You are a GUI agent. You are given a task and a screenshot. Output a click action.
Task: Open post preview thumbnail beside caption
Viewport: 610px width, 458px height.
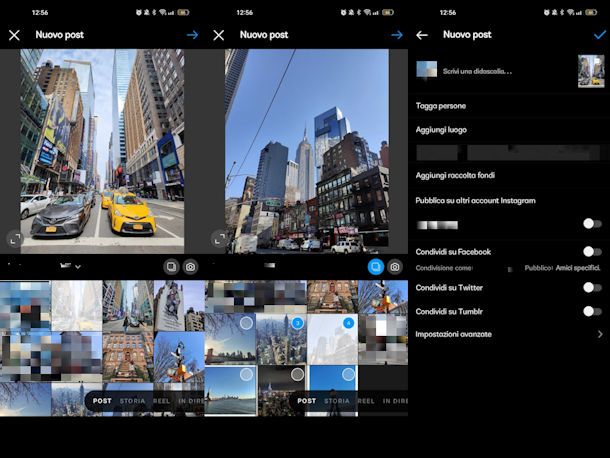click(591, 71)
